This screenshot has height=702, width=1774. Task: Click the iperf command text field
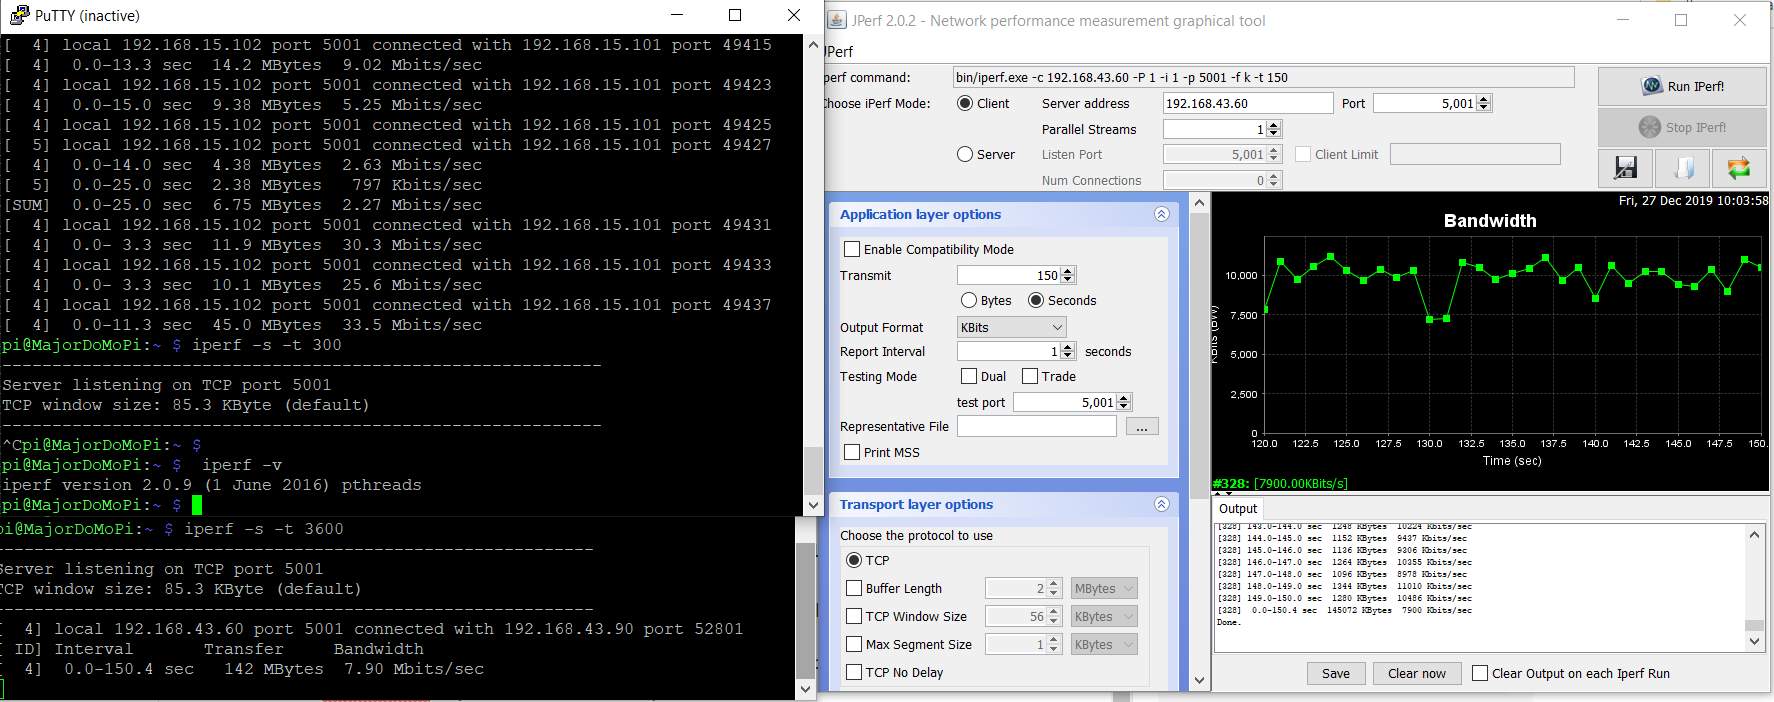pos(1264,77)
